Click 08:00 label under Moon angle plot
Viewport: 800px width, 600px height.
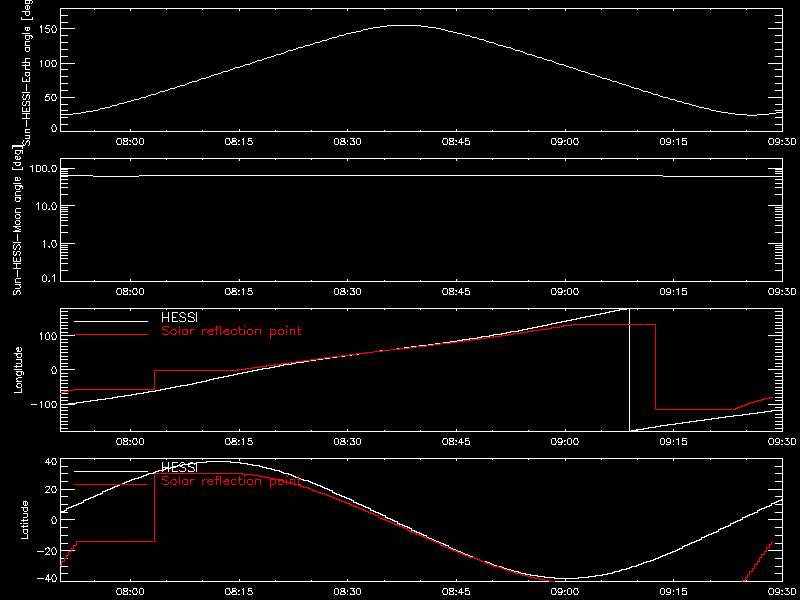(x=130, y=292)
